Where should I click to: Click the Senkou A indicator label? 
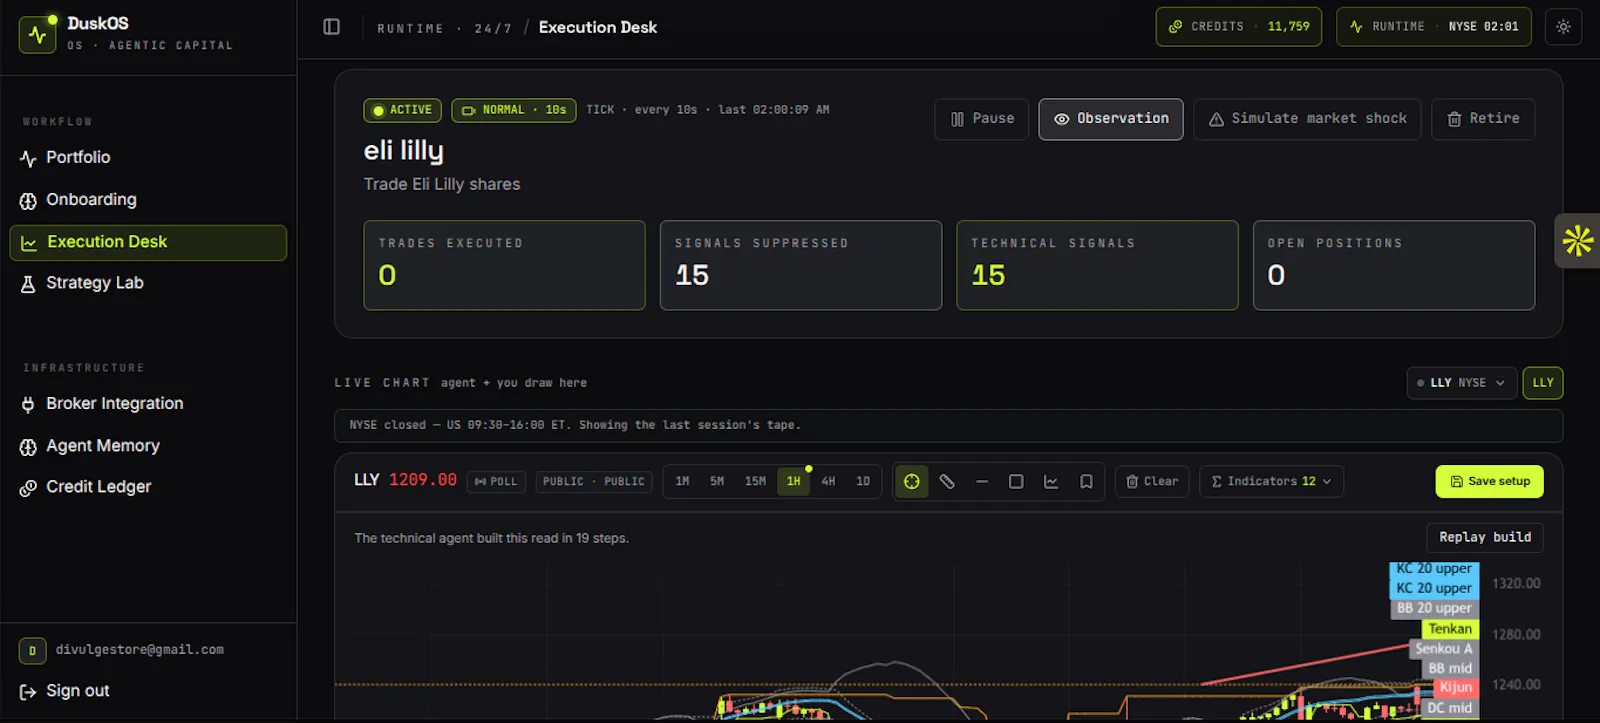point(1444,649)
